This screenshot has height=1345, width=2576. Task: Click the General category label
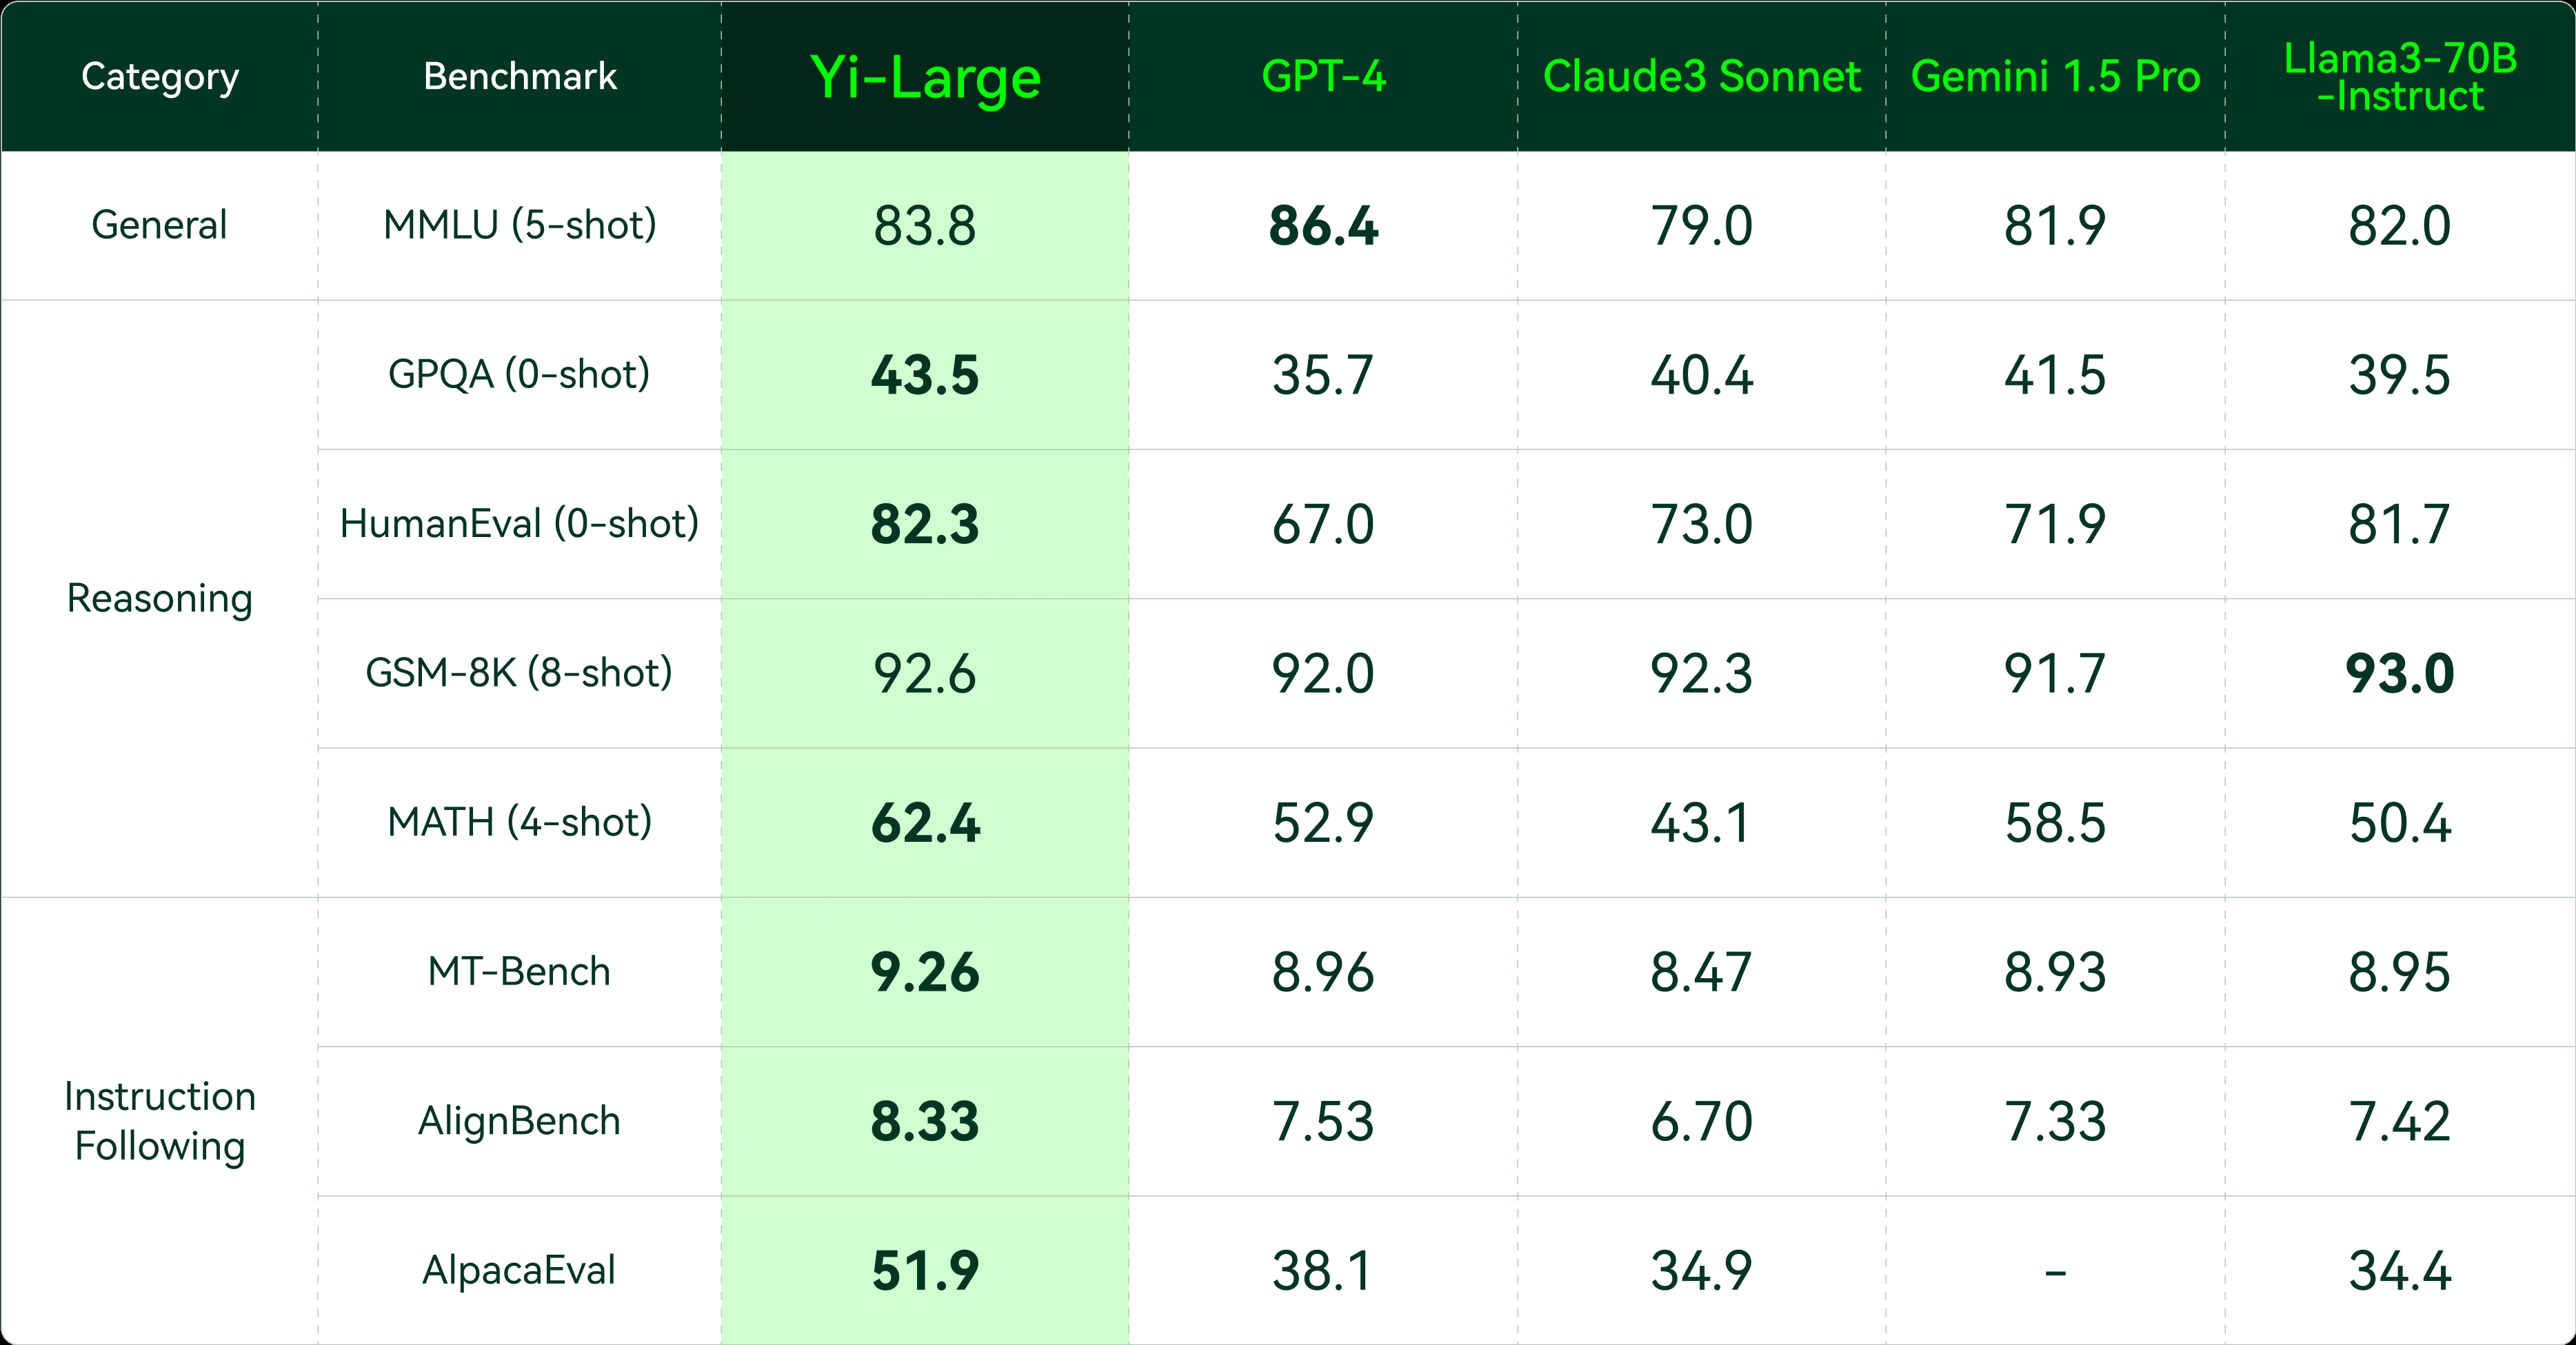coord(160,225)
